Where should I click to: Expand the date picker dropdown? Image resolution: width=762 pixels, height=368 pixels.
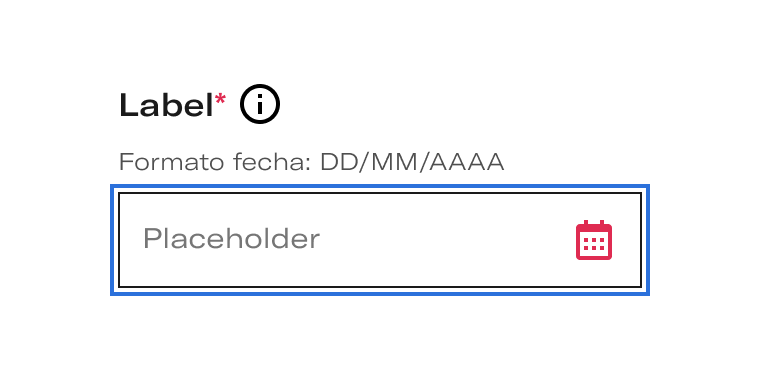click(x=594, y=240)
